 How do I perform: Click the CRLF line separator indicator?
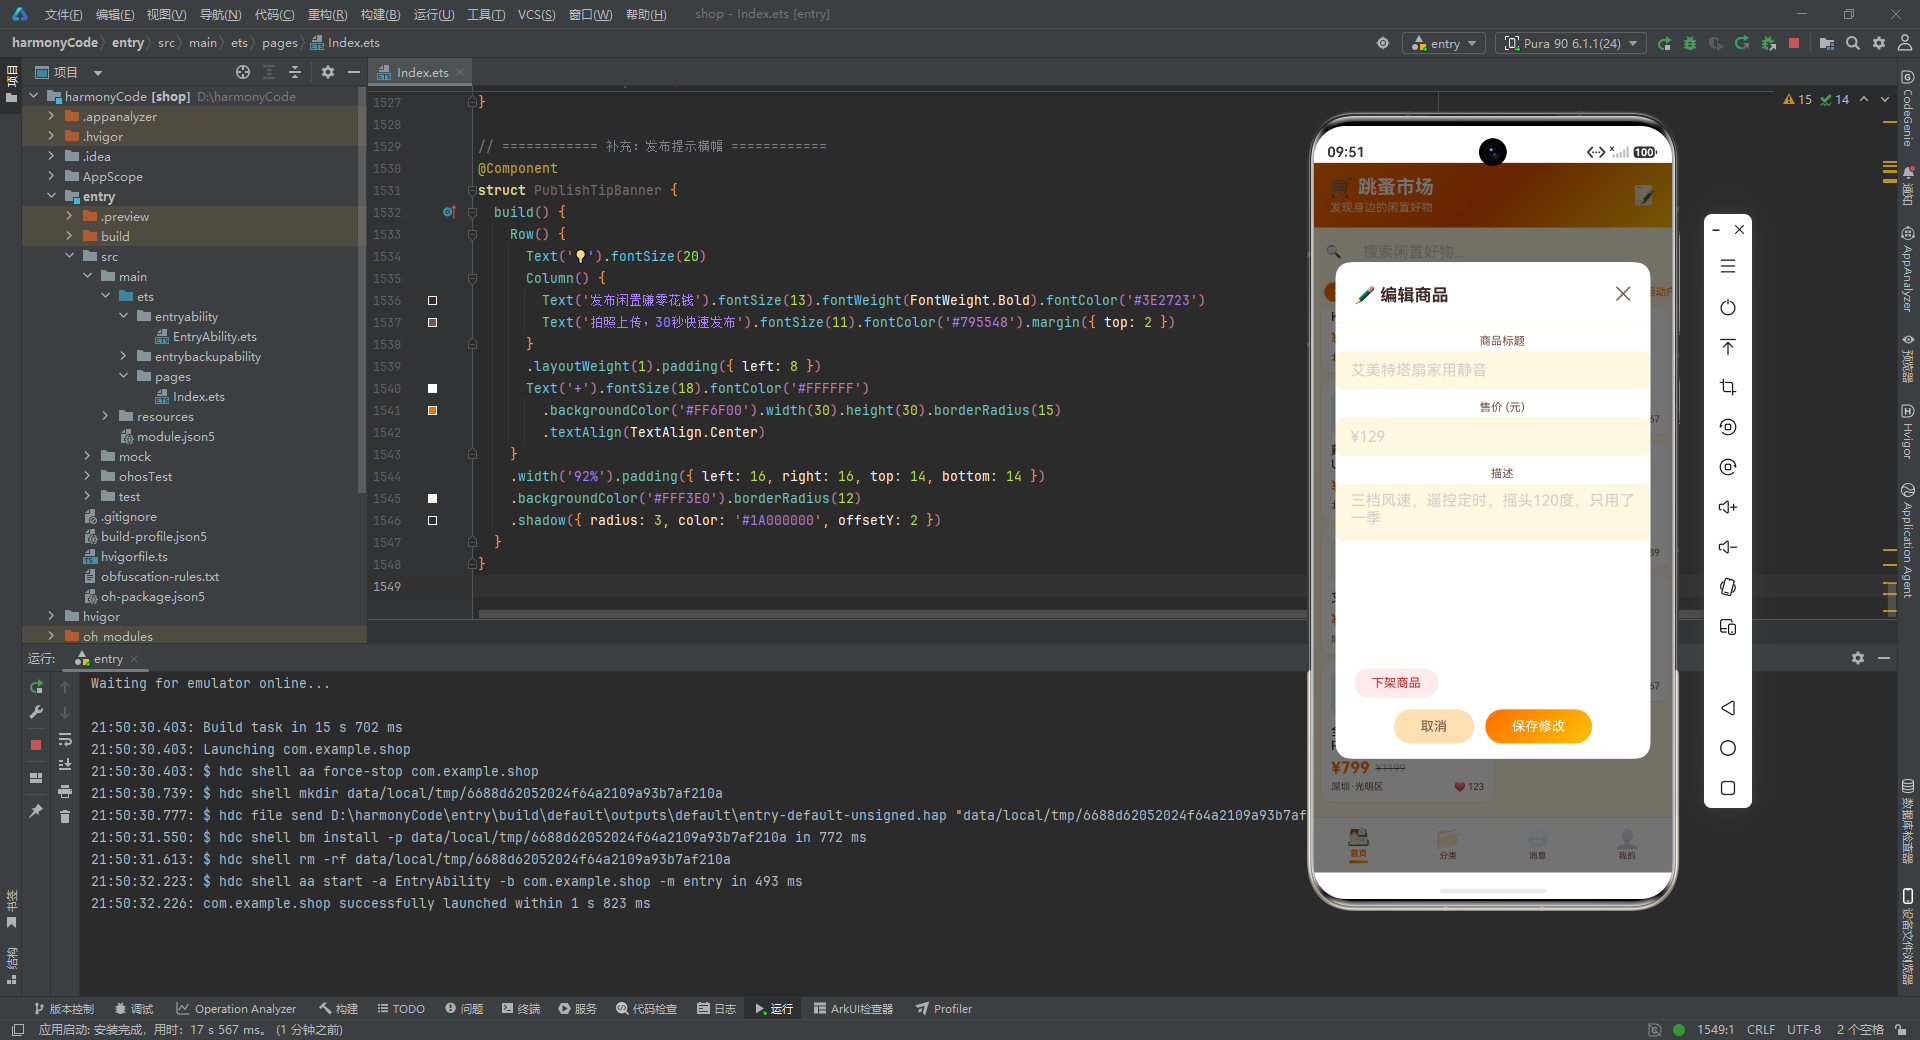(1761, 1029)
